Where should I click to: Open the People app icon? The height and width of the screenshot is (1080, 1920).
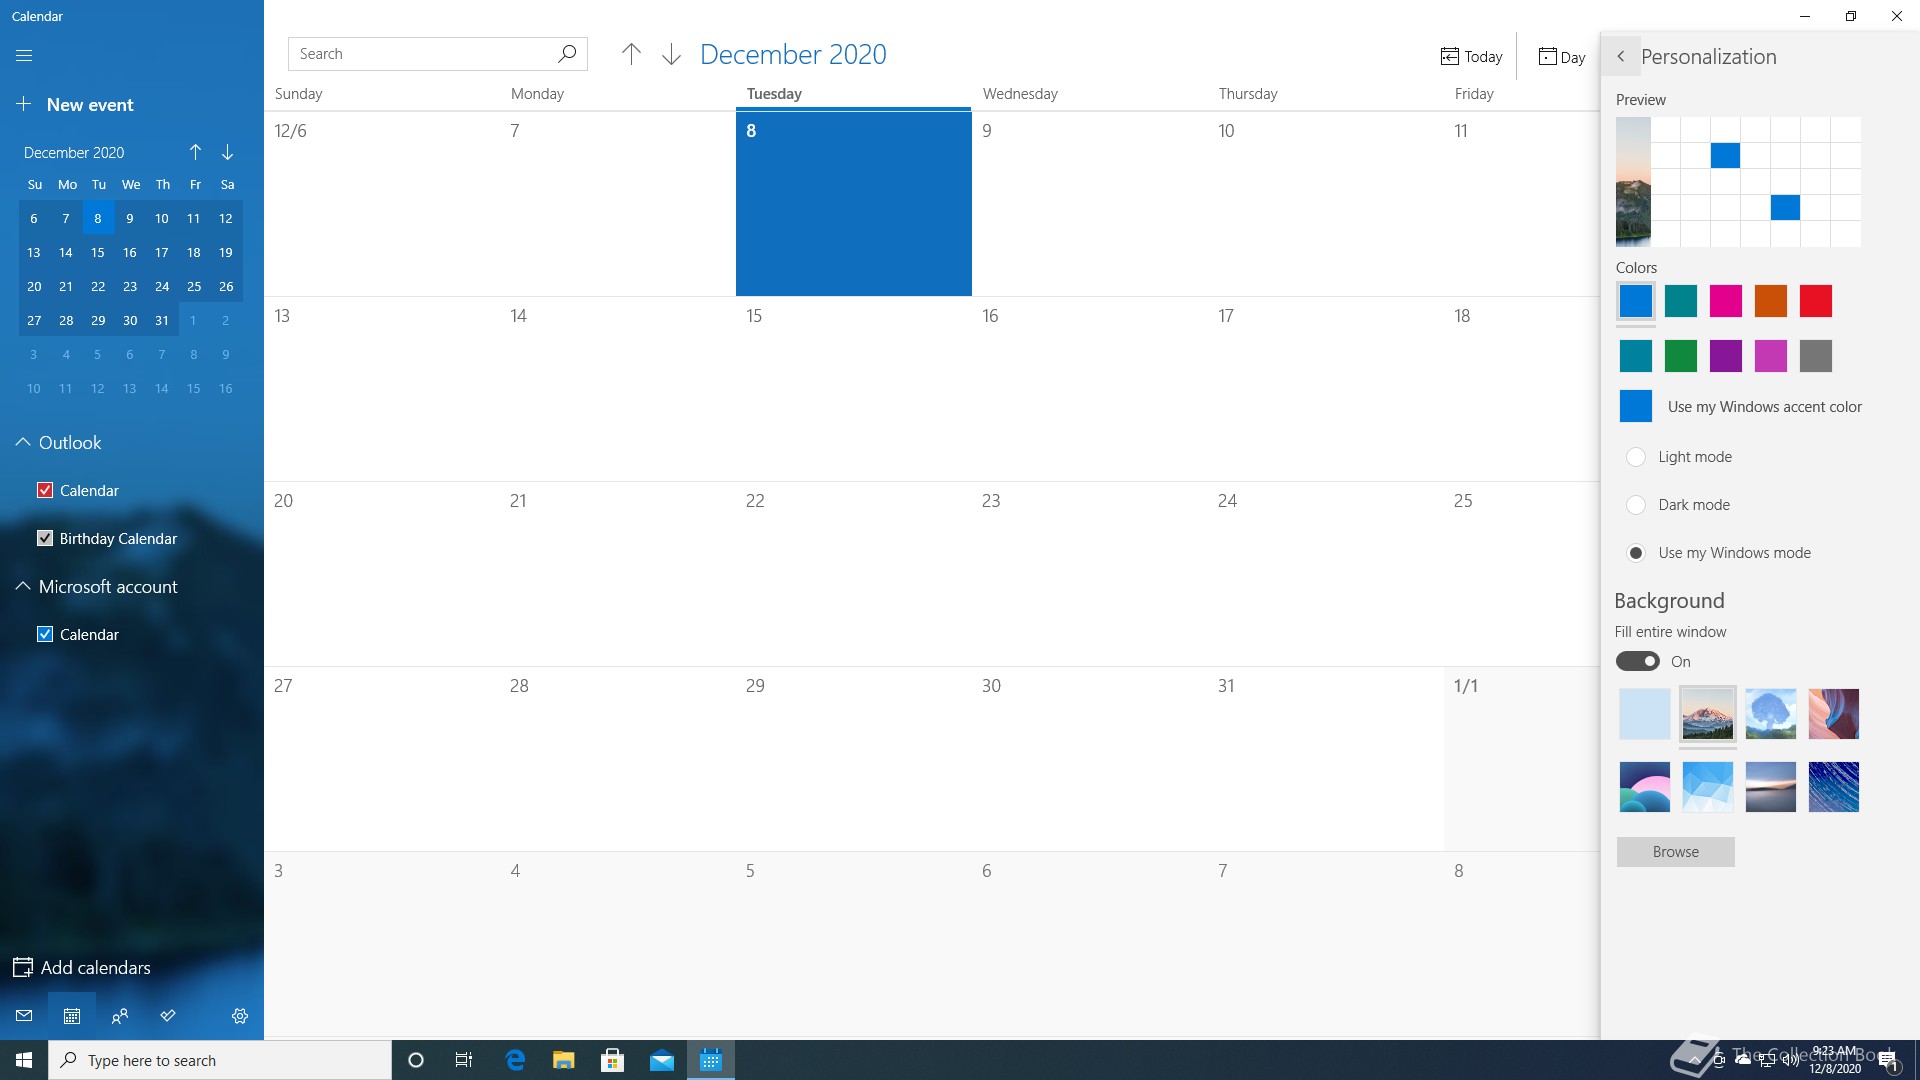point(120,1016)
